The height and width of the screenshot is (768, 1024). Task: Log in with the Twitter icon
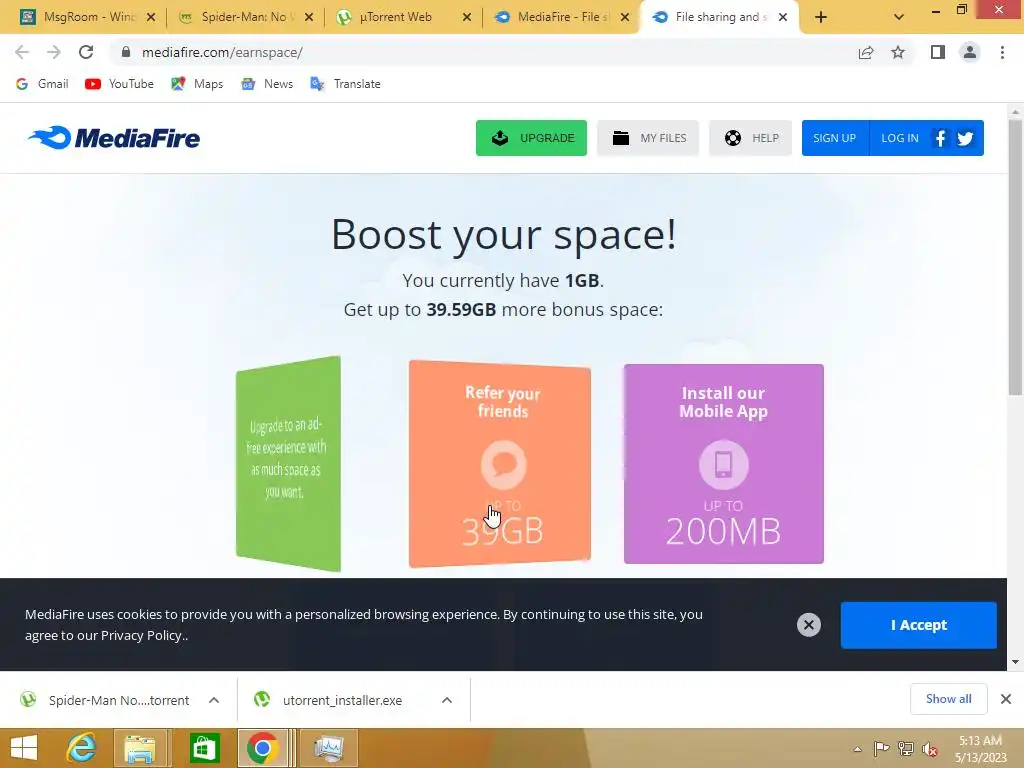pyautogui.click(x=965, y=138)
